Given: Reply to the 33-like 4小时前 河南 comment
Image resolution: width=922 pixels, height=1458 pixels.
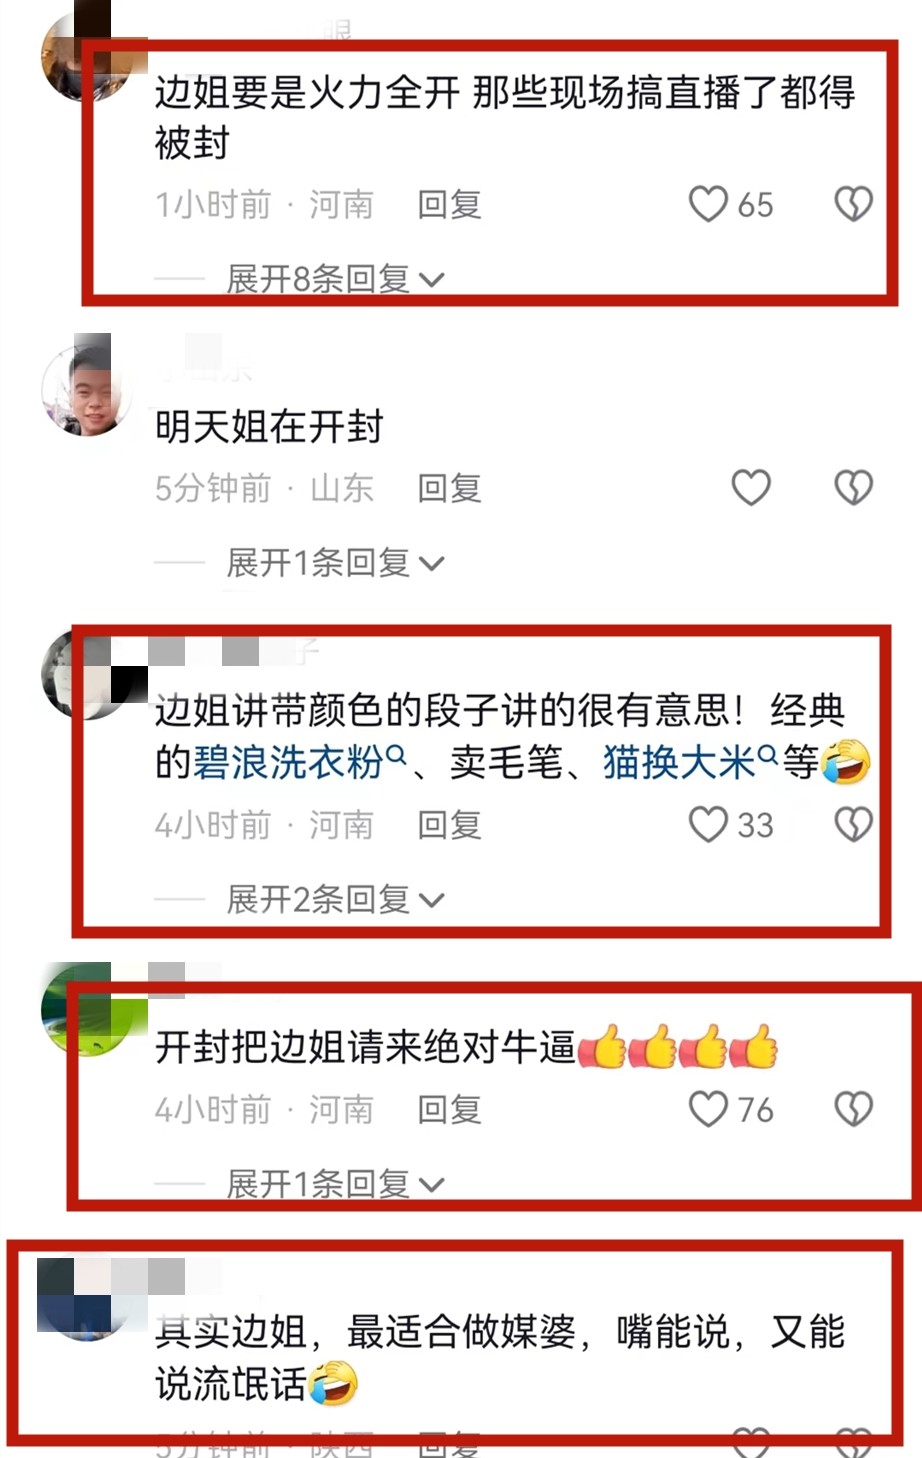Looking at the screenshot, I should (449, 826).
